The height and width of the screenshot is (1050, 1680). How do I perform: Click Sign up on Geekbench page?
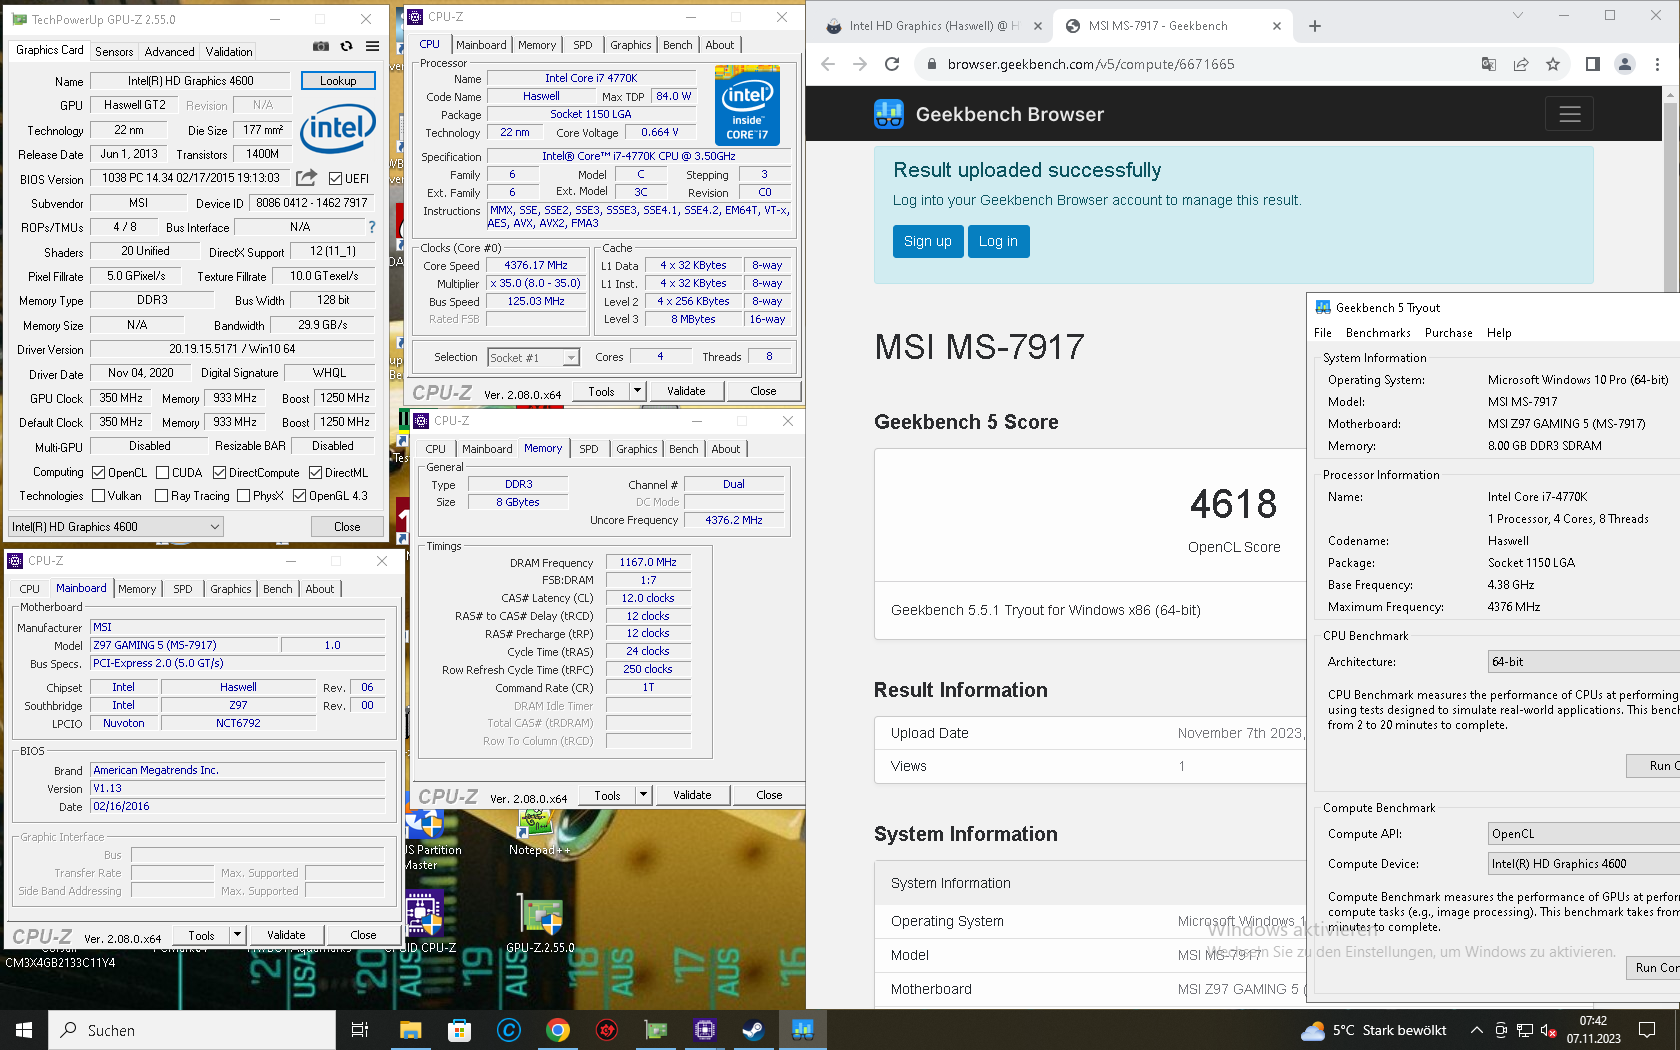click(x=927, y=241)
